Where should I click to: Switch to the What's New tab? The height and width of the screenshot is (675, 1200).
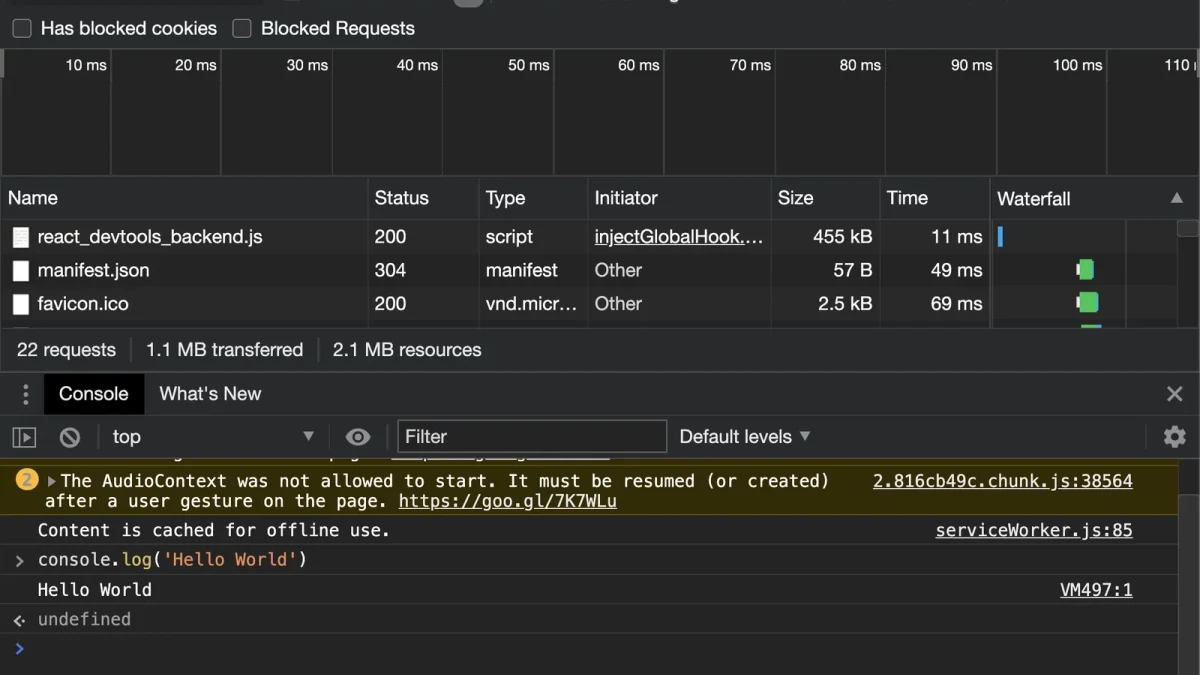point(210,394)
